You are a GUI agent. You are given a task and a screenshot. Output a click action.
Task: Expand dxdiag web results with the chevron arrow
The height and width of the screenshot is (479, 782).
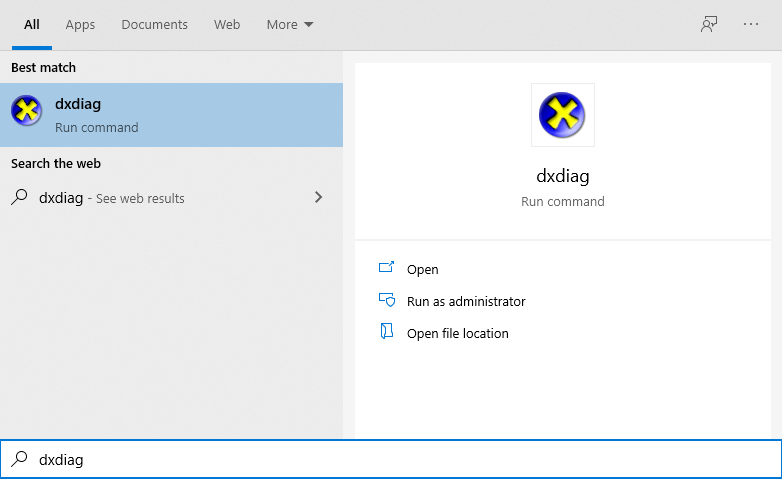pyautogui.click(x=318, y=197)
